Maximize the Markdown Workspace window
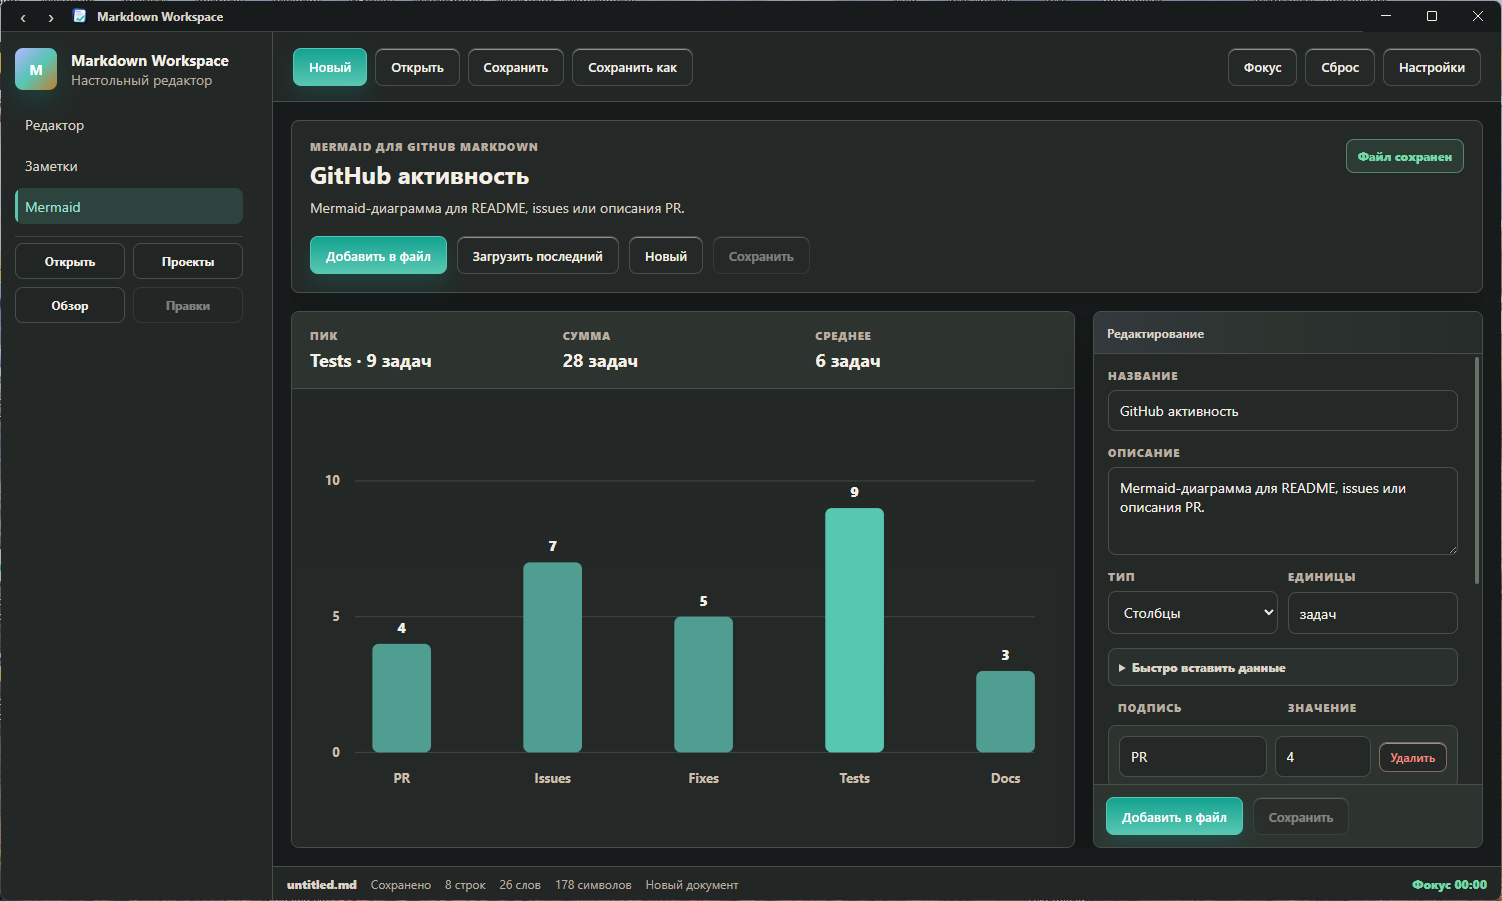The image size is (1502, 901). (x=1432, y=16)
